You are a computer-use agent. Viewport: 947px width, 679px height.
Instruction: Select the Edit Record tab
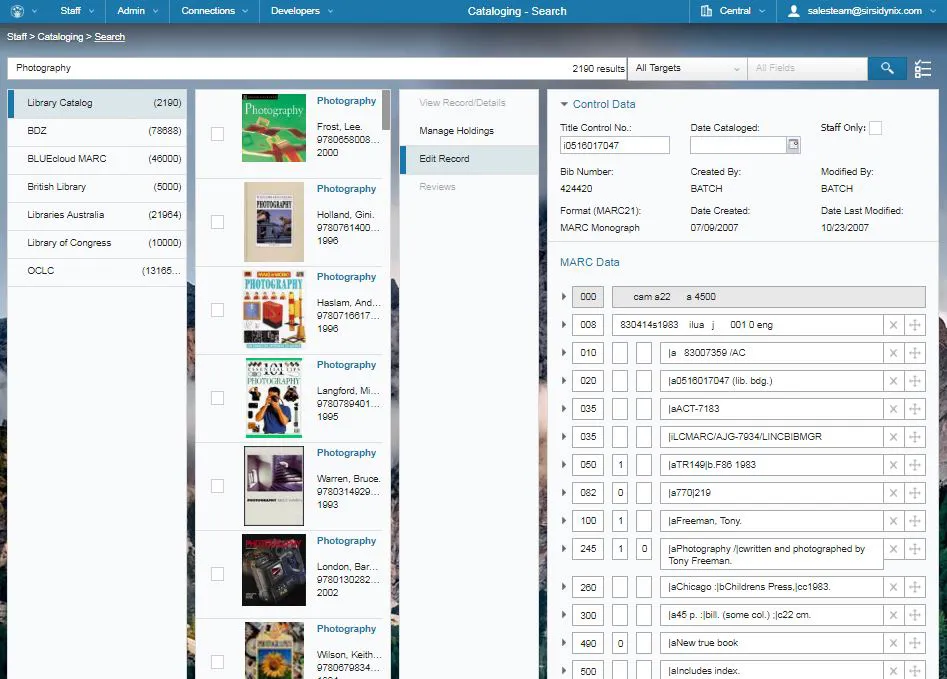(x=469, y=159)
